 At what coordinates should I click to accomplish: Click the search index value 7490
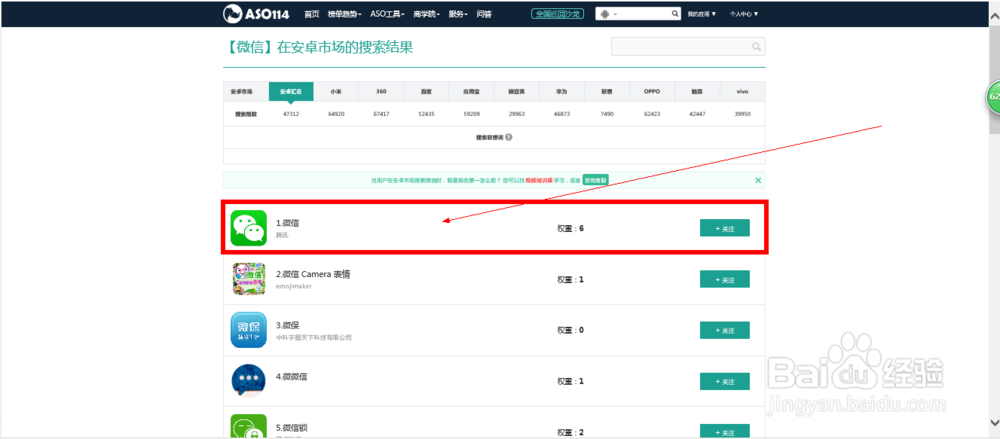coord(607,114)
